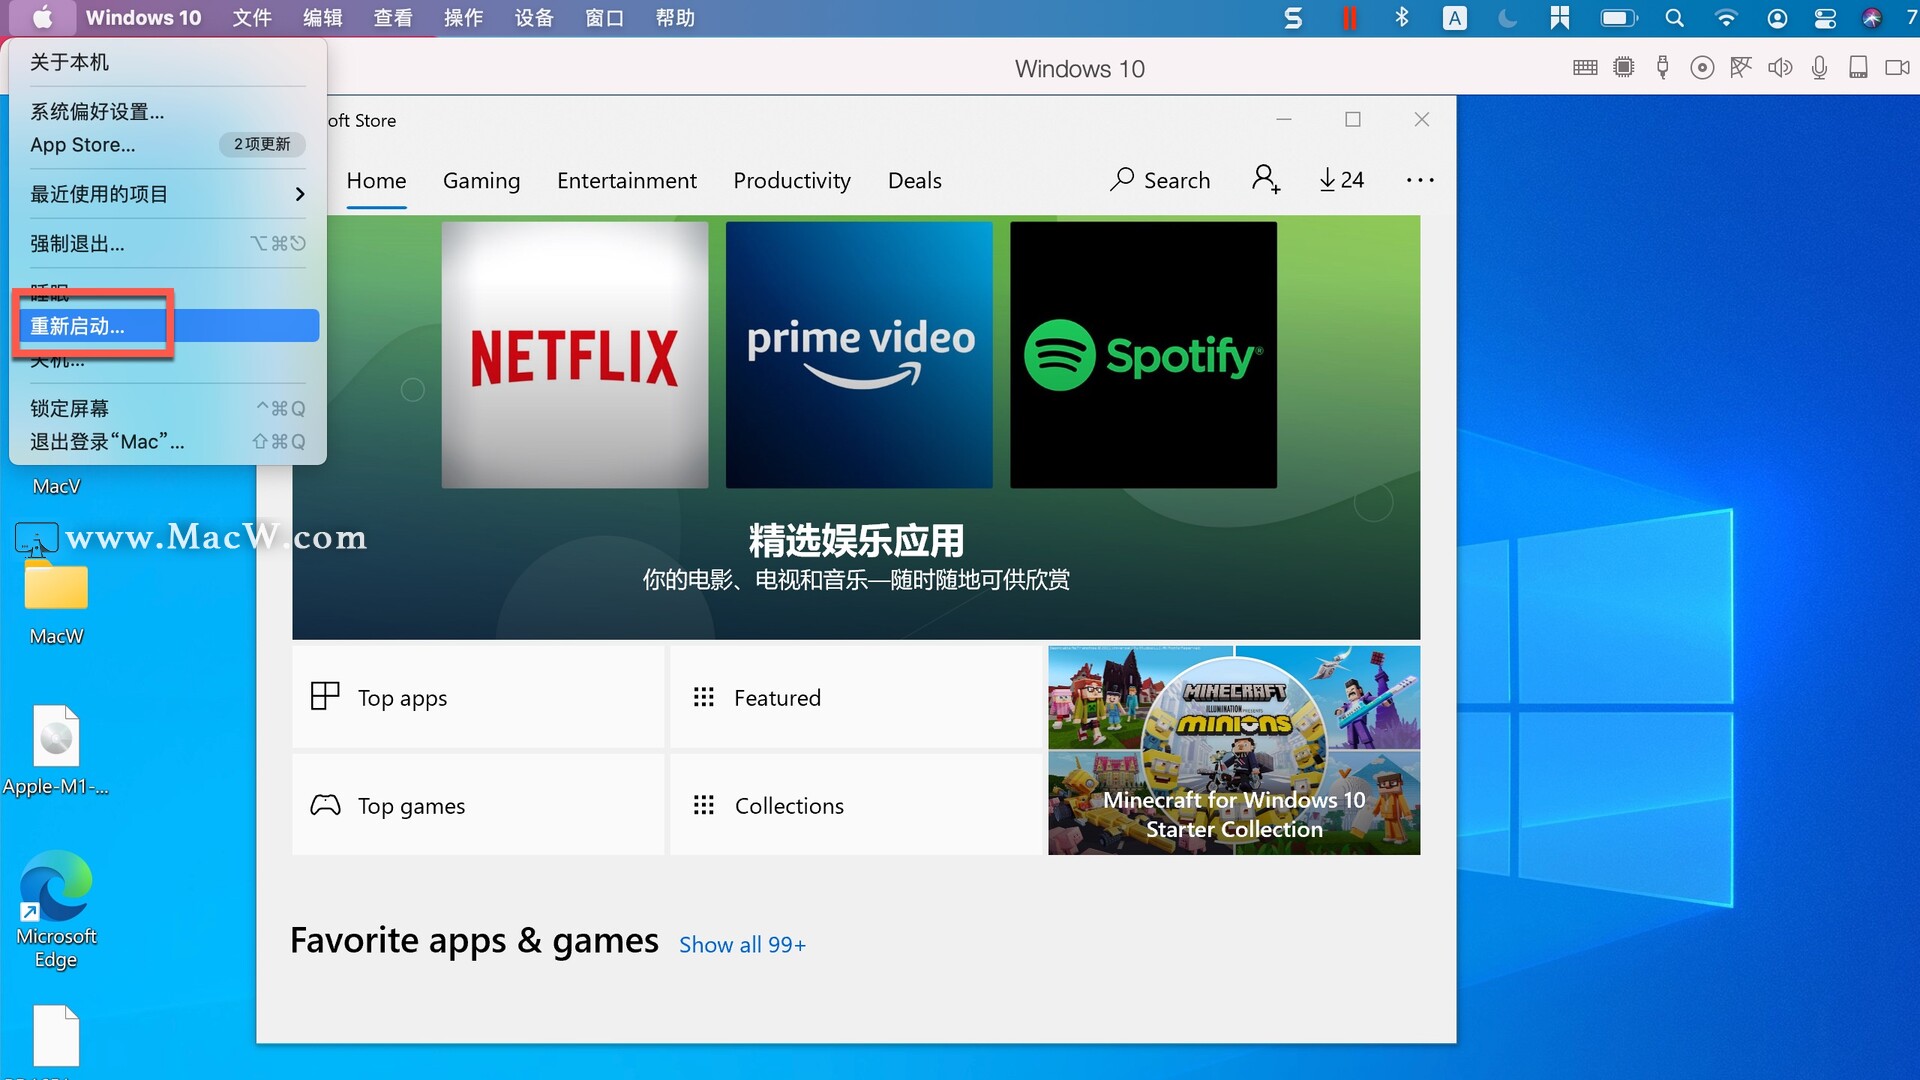Select the blank document icon below Microsoft Edge
The height and width of the screenshot is (1080, 1920).
coord(56,1038)
